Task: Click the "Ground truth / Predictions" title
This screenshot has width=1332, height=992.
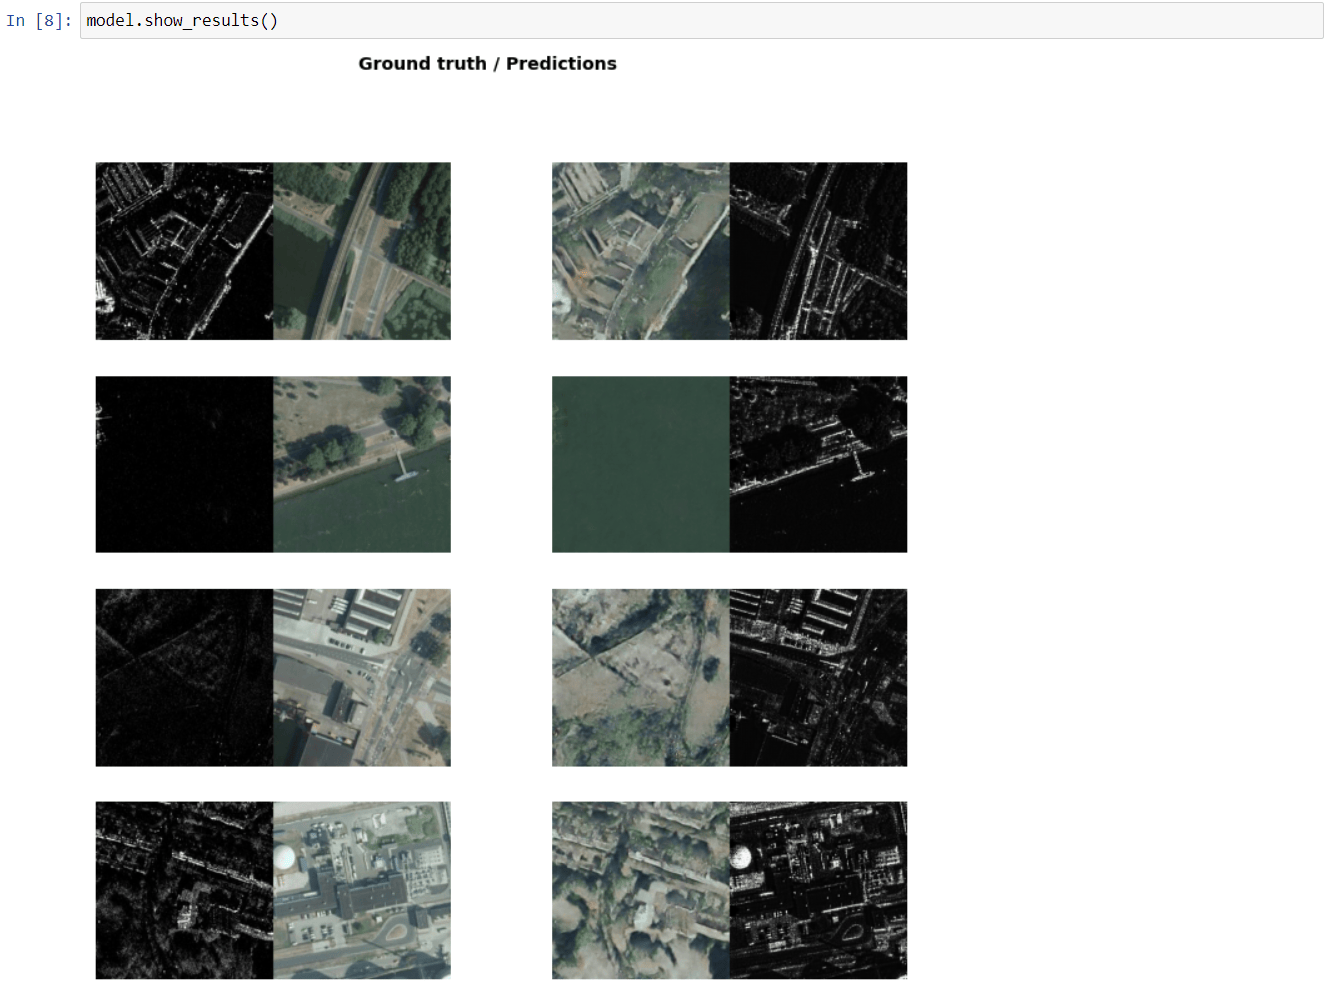Action: tap(487, 63)
